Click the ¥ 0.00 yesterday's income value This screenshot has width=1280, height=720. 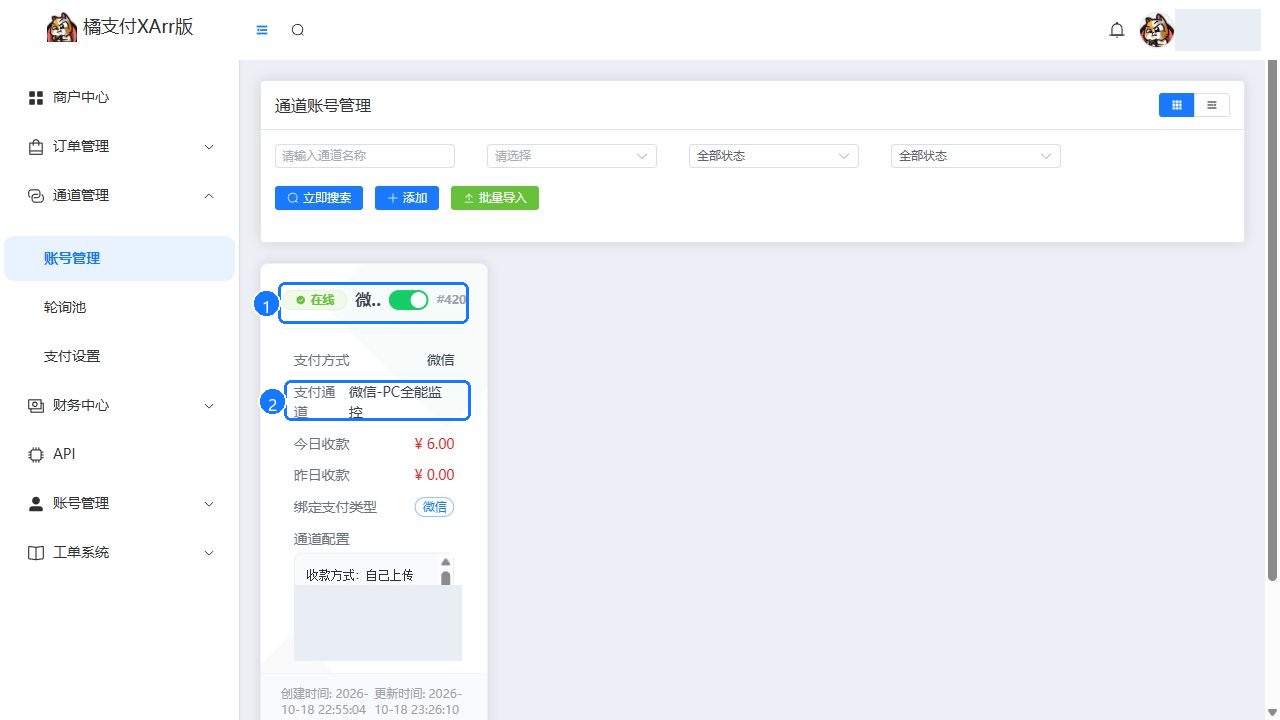pyautogui.click(x=434, y=475)
